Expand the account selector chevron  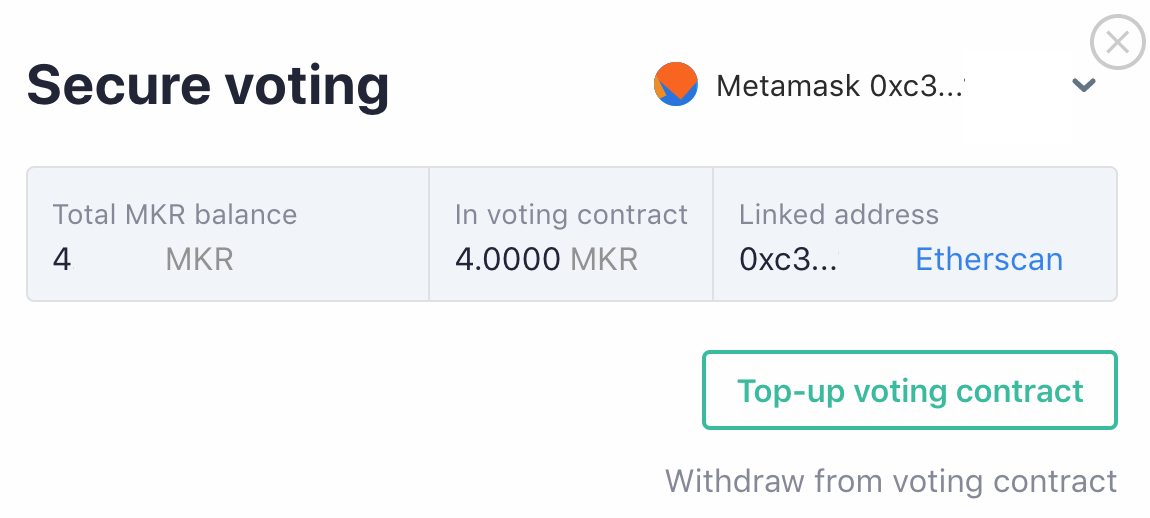1084,85
